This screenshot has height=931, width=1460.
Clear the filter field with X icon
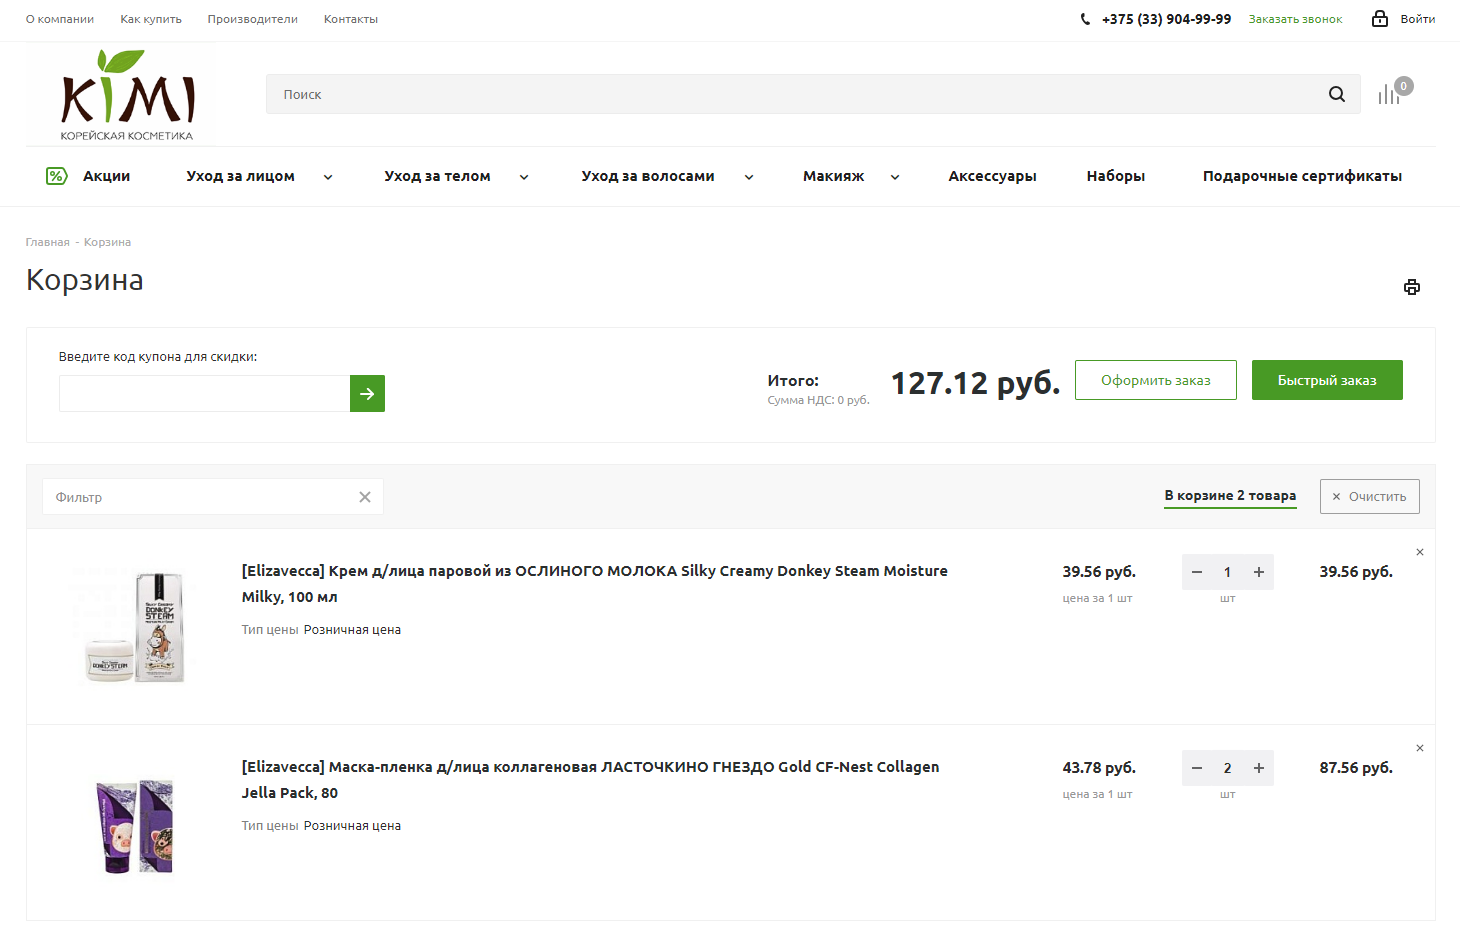tap(365, 497)
